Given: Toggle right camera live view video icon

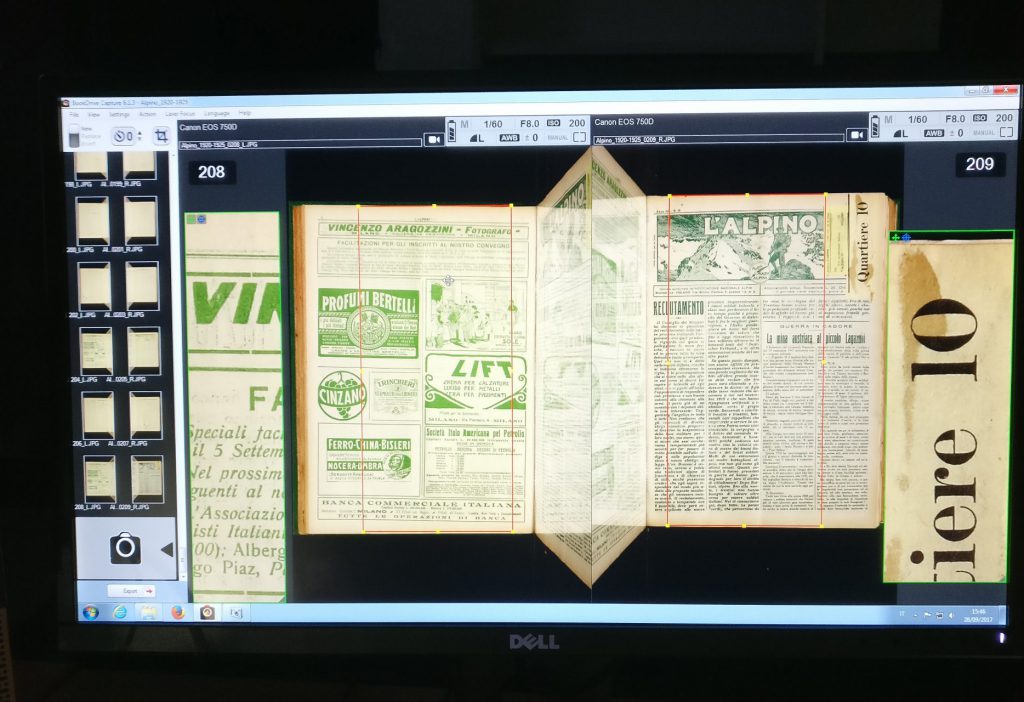Looking at the screenshot, I should point(856,135).
